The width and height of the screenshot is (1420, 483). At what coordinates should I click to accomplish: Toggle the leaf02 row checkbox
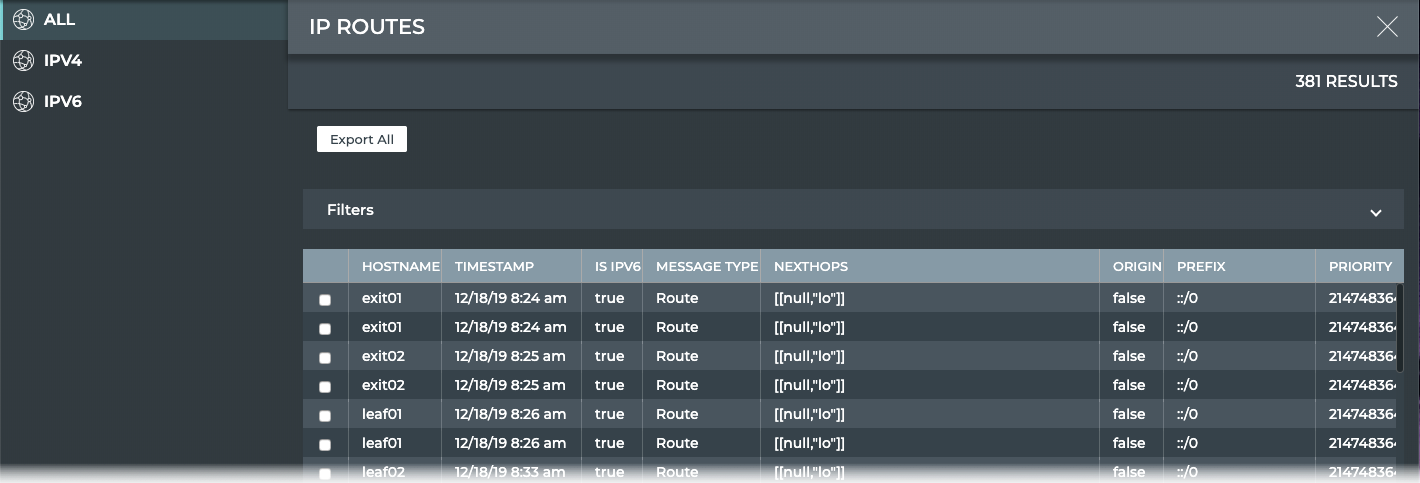(325, 473)
